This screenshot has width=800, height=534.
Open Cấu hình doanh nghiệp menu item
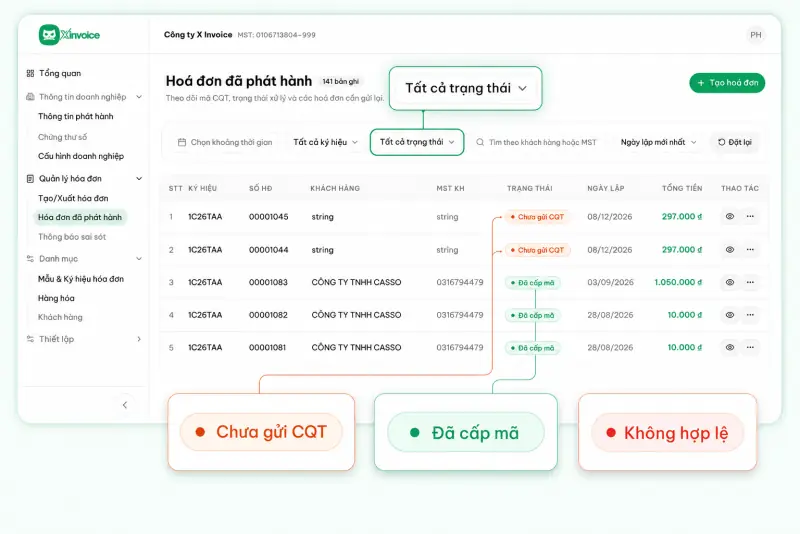(81, 156)
